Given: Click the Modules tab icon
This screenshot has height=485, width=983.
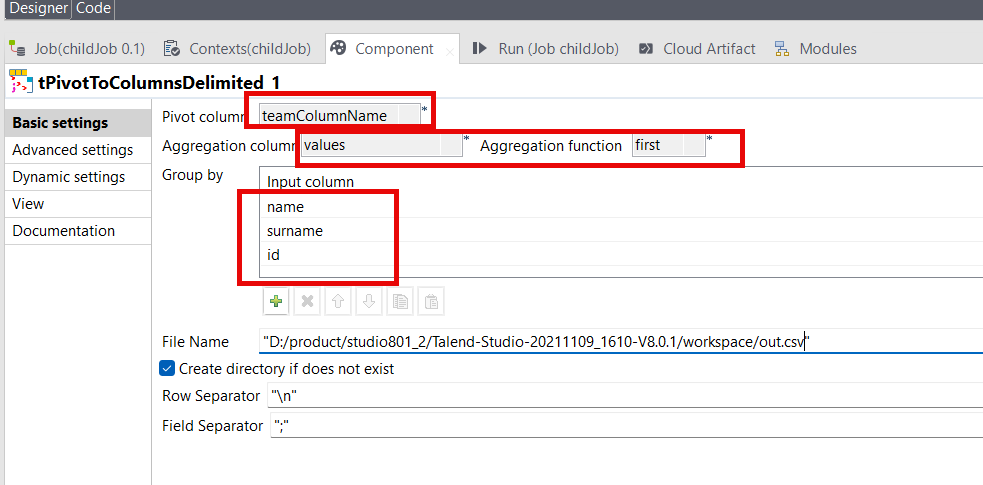Looking at the screenshot, I should pos(782,49).
